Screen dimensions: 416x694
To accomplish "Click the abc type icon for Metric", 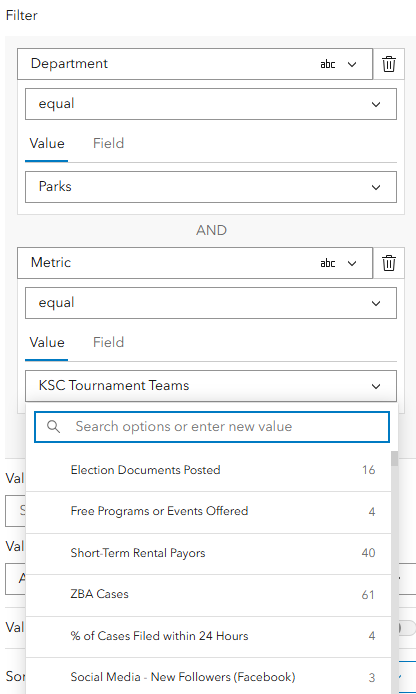I will click(328, 263).
